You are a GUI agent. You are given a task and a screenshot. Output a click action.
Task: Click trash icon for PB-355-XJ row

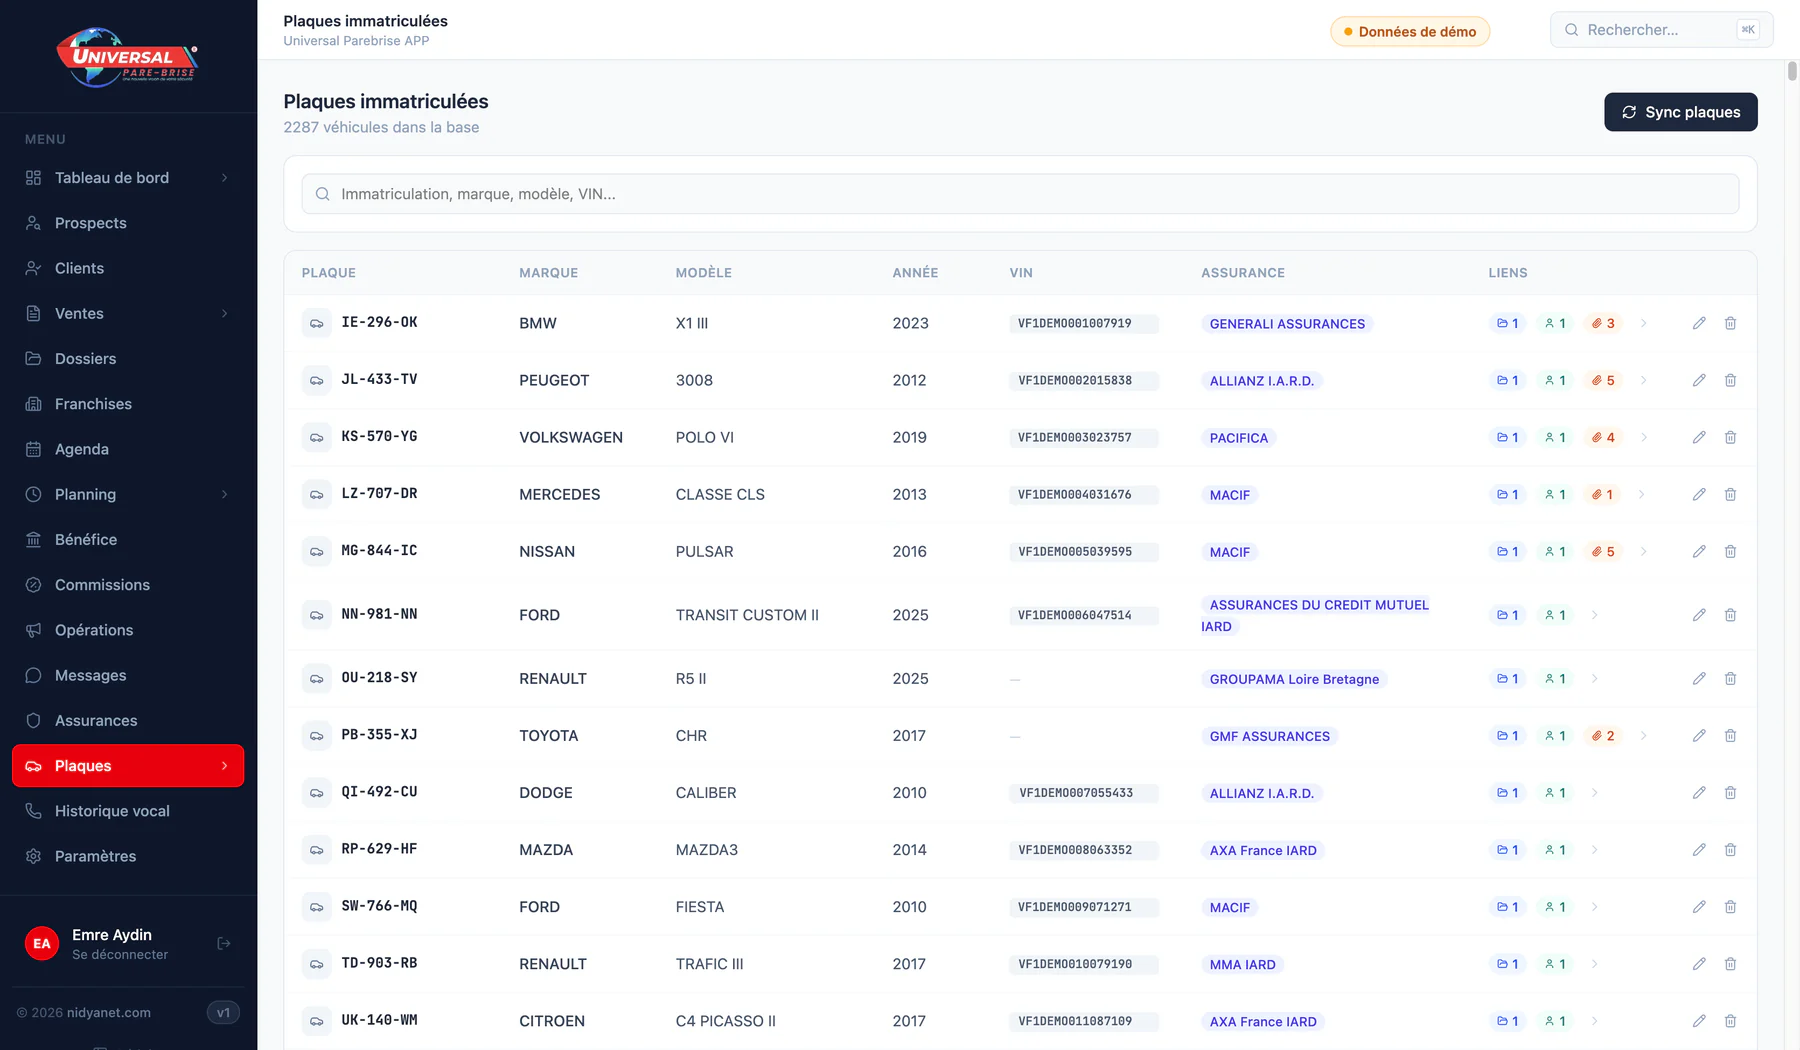[x=1730, y=735]
